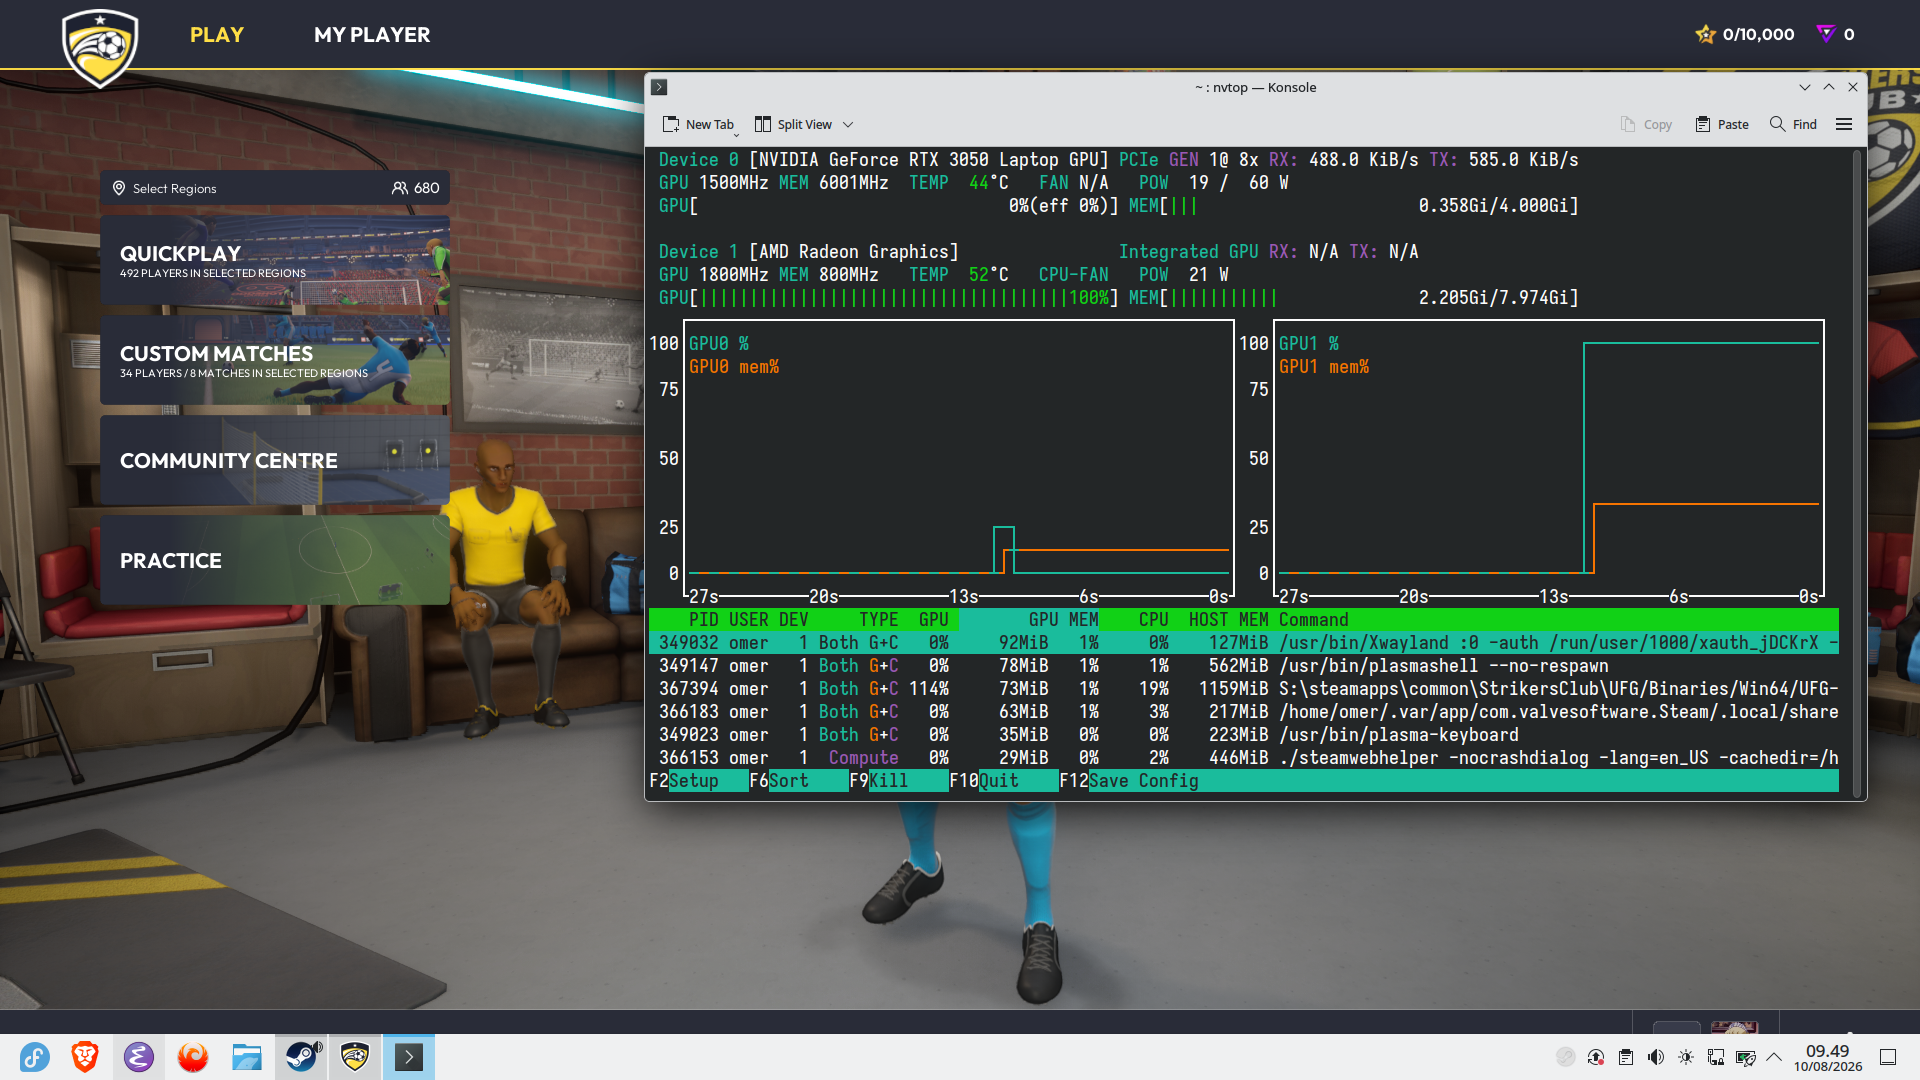1920x1080 pixels.
Task: Open the battery and power tray icon
Action: point(1746,1057)
